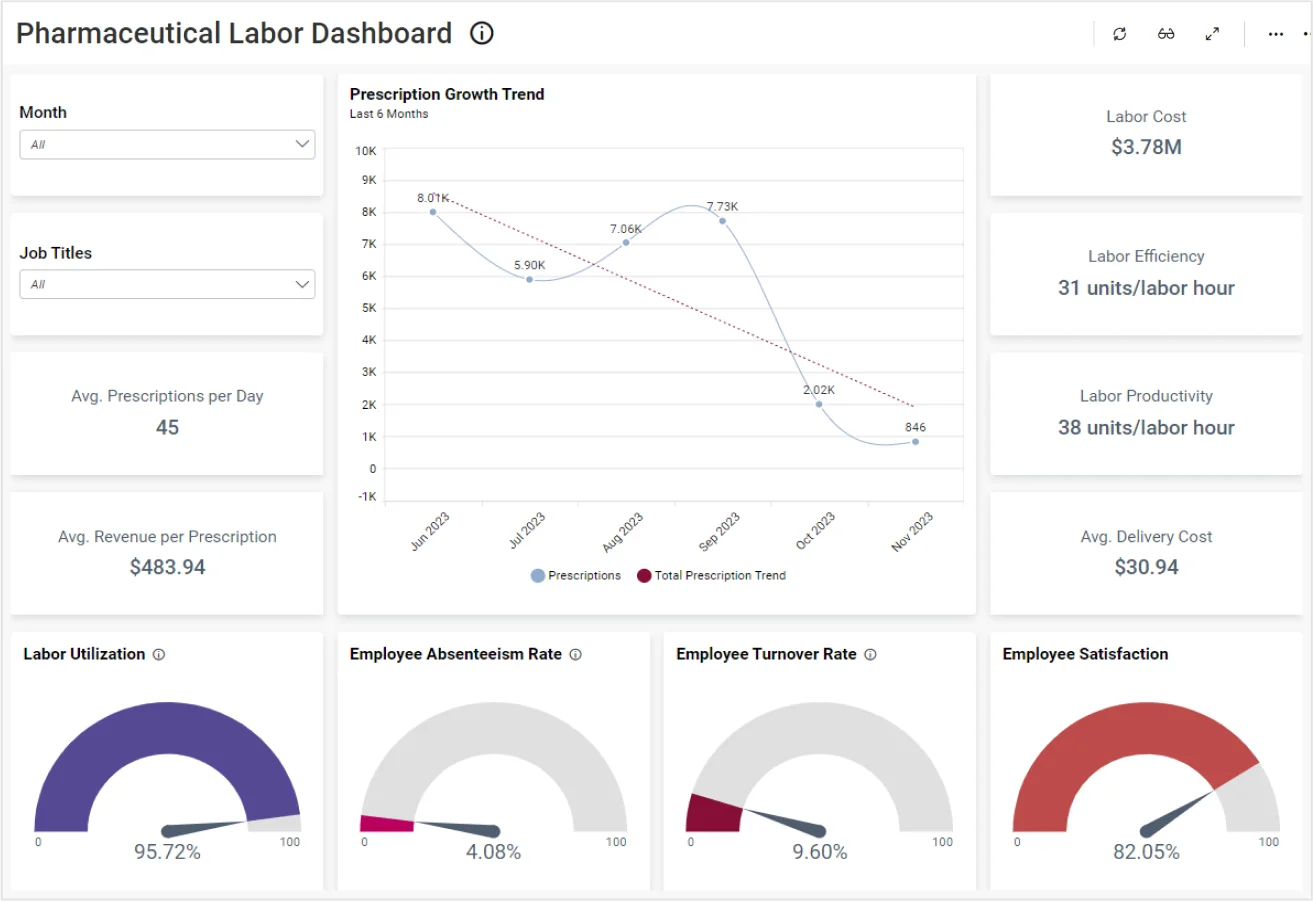Toggle the Prescriptions legend series
The height and width of the screenshot is (901, 1313).
[x=576, y=576]
